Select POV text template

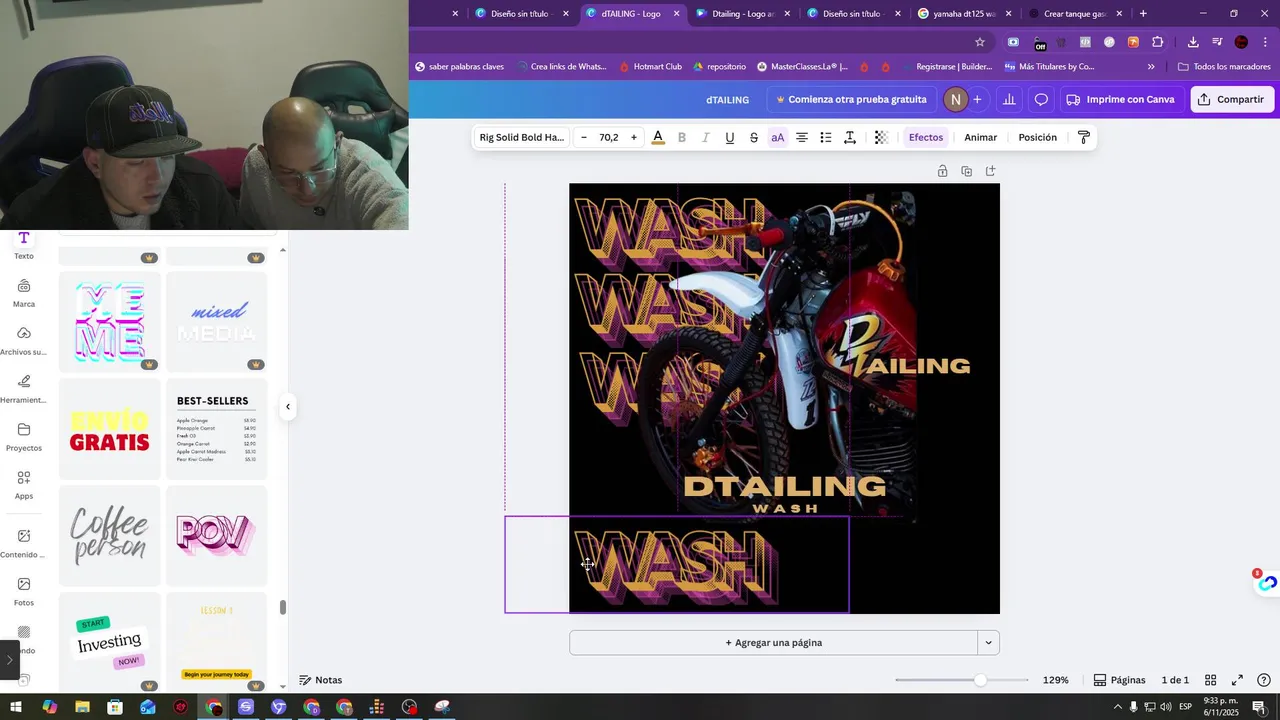pyautogui.click(x=217, y=536)
